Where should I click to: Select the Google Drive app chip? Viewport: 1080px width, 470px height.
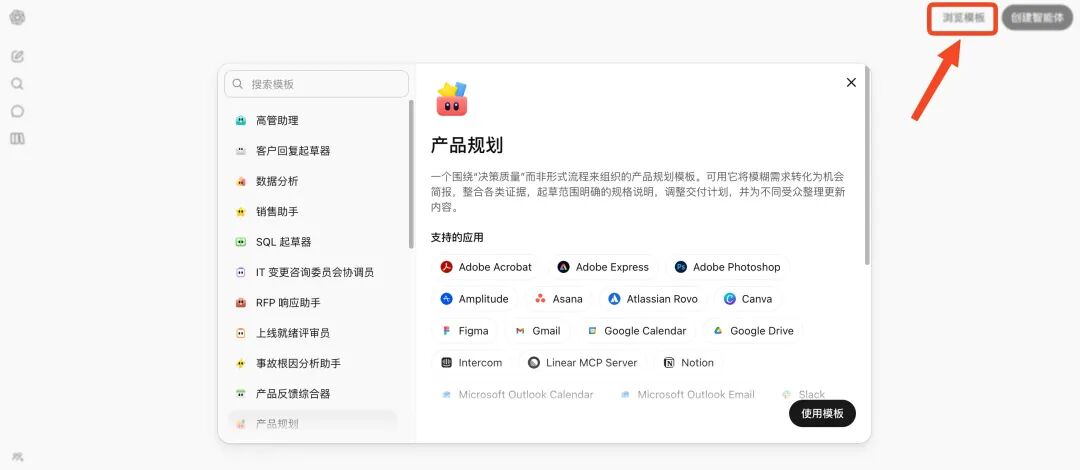[x=753, y=331]
